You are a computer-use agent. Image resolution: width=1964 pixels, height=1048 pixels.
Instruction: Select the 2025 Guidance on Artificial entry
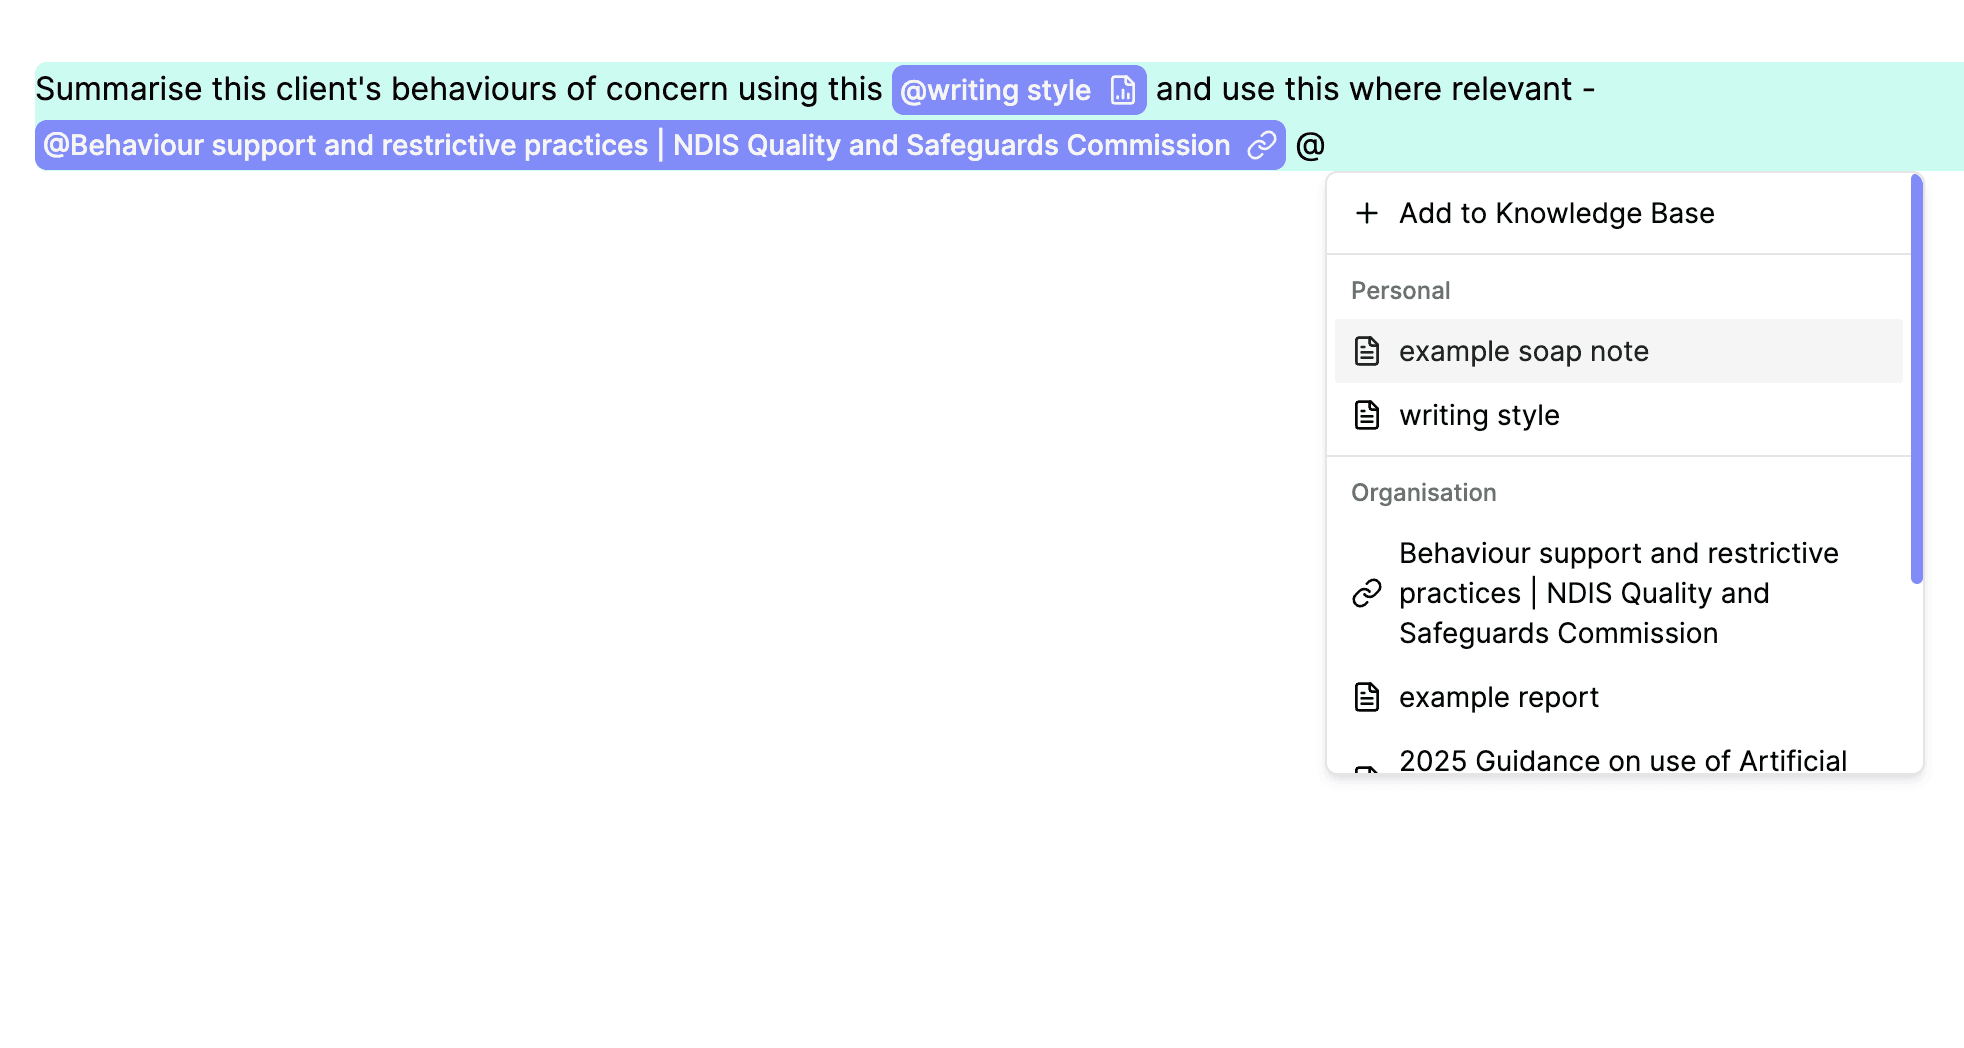click(x=1622, y=760)
